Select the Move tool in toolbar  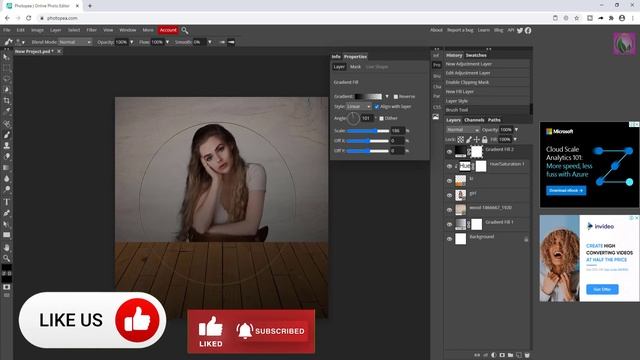pyautogui.click(x=6, y=57)
